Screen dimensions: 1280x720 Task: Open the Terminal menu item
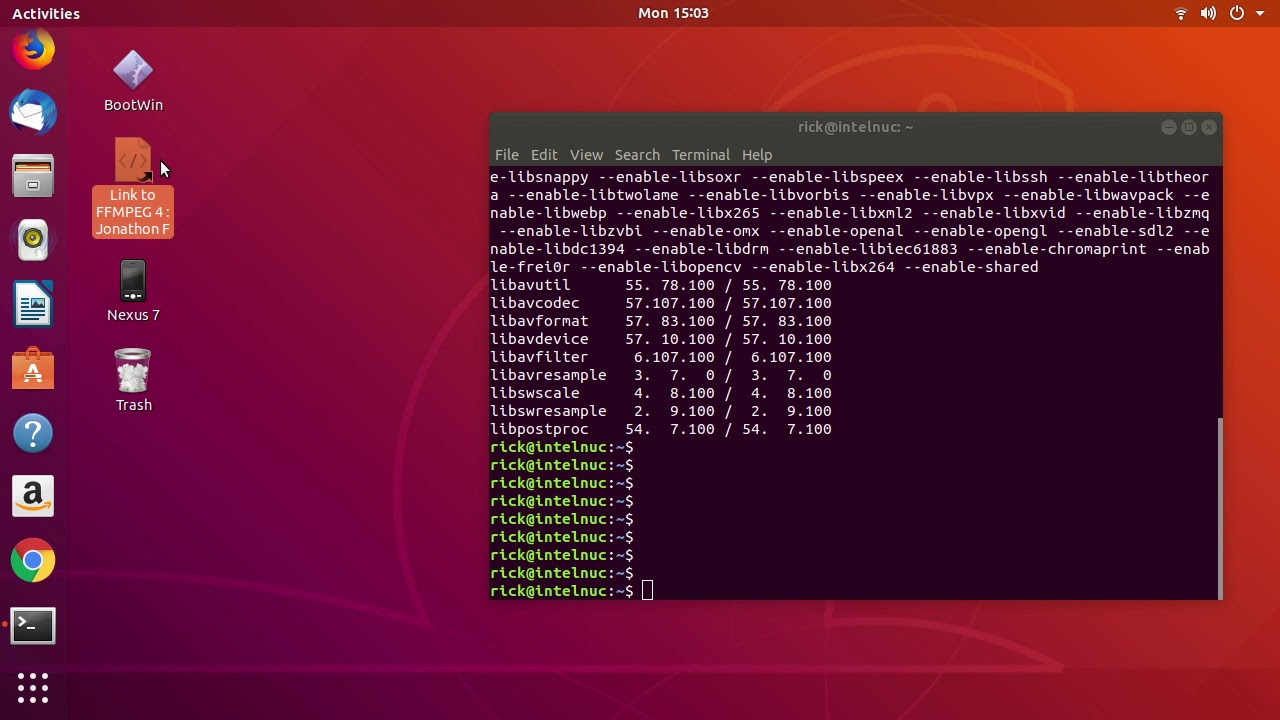[x=701, y=155]
